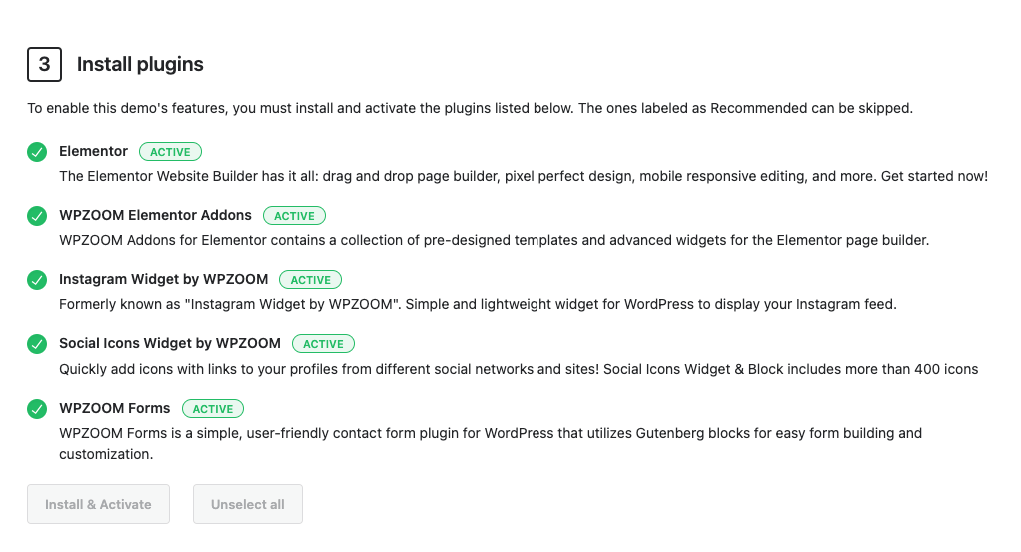Click the ACTIVE badge beside Elementor

click(171, 152)
